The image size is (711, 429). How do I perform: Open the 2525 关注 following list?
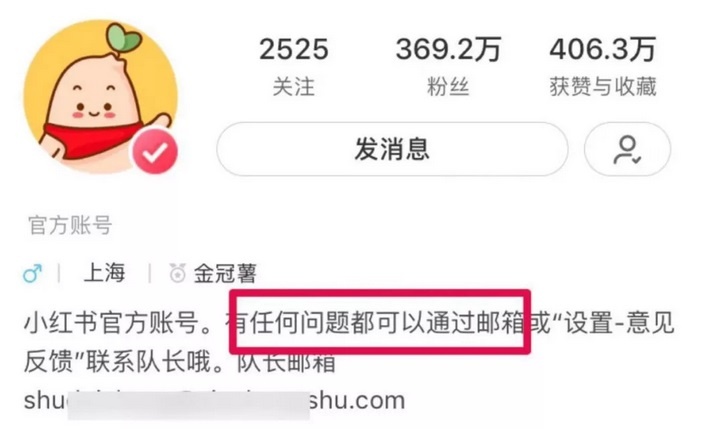click(294, 67)
